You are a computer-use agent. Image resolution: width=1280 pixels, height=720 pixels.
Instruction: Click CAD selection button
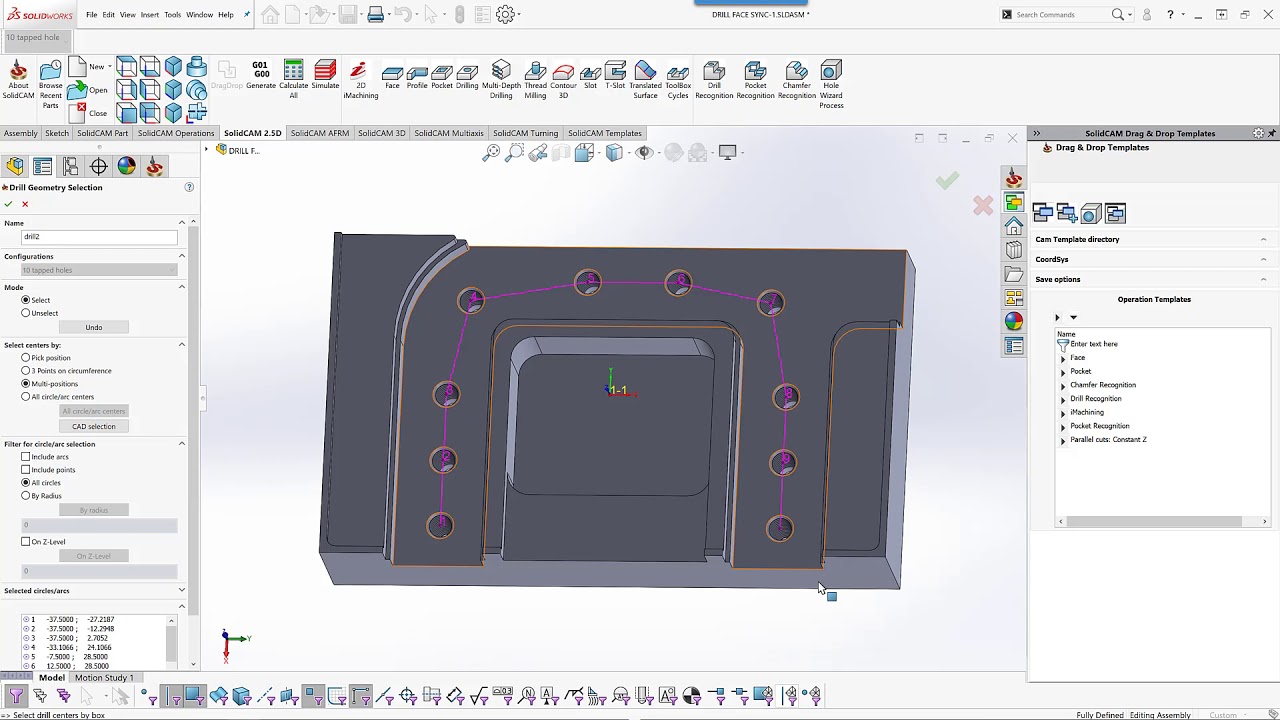click(94, 426)
